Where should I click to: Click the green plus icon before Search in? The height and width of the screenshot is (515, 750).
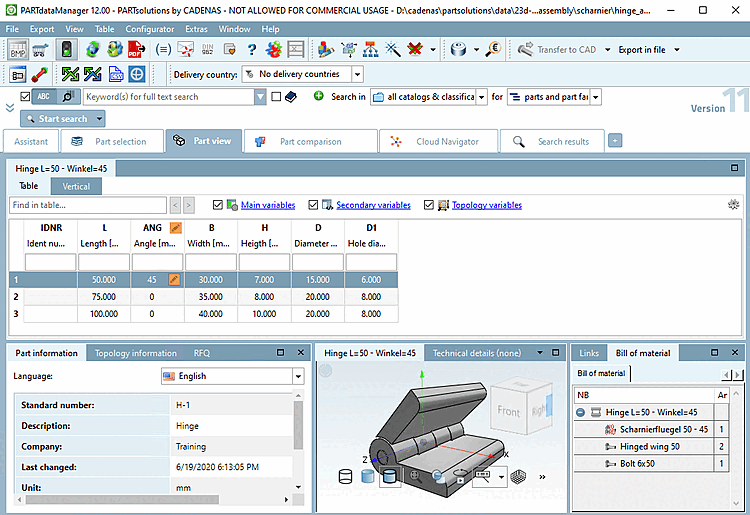coord(318,97)
